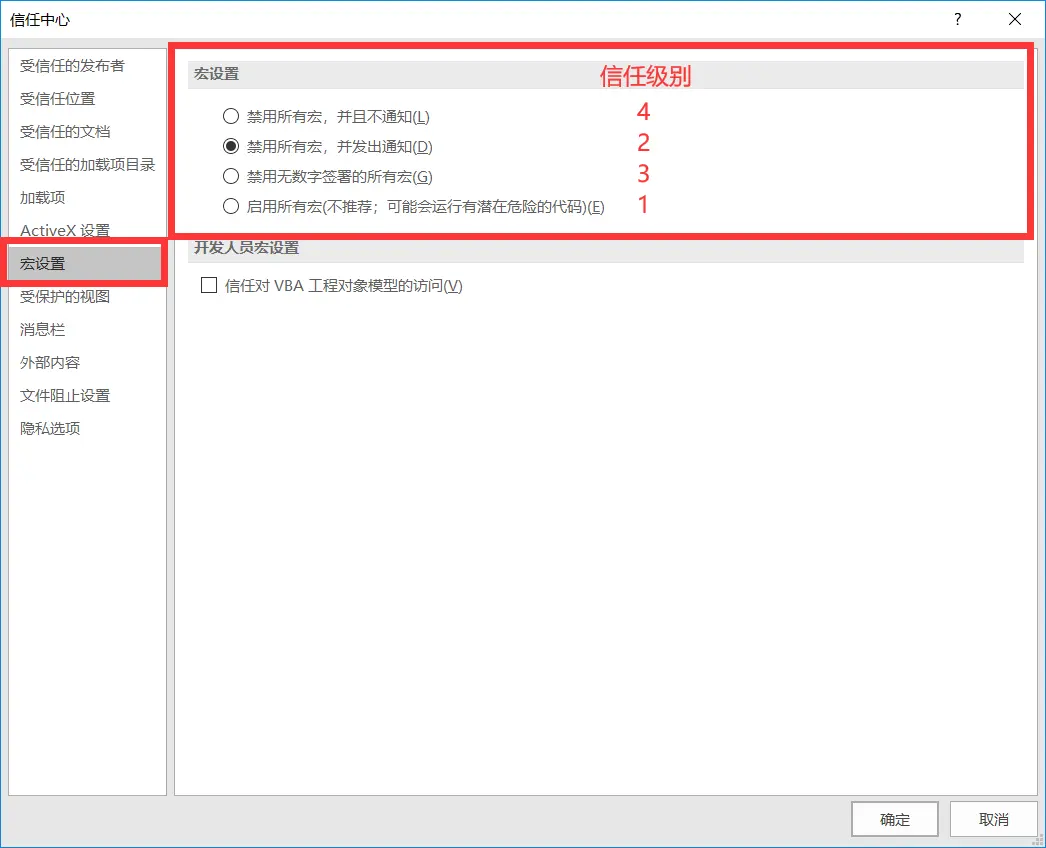This screenshot has height=848, width=1046.
Task: Select 宏设置 in sidebar
Action: [42, 264]
